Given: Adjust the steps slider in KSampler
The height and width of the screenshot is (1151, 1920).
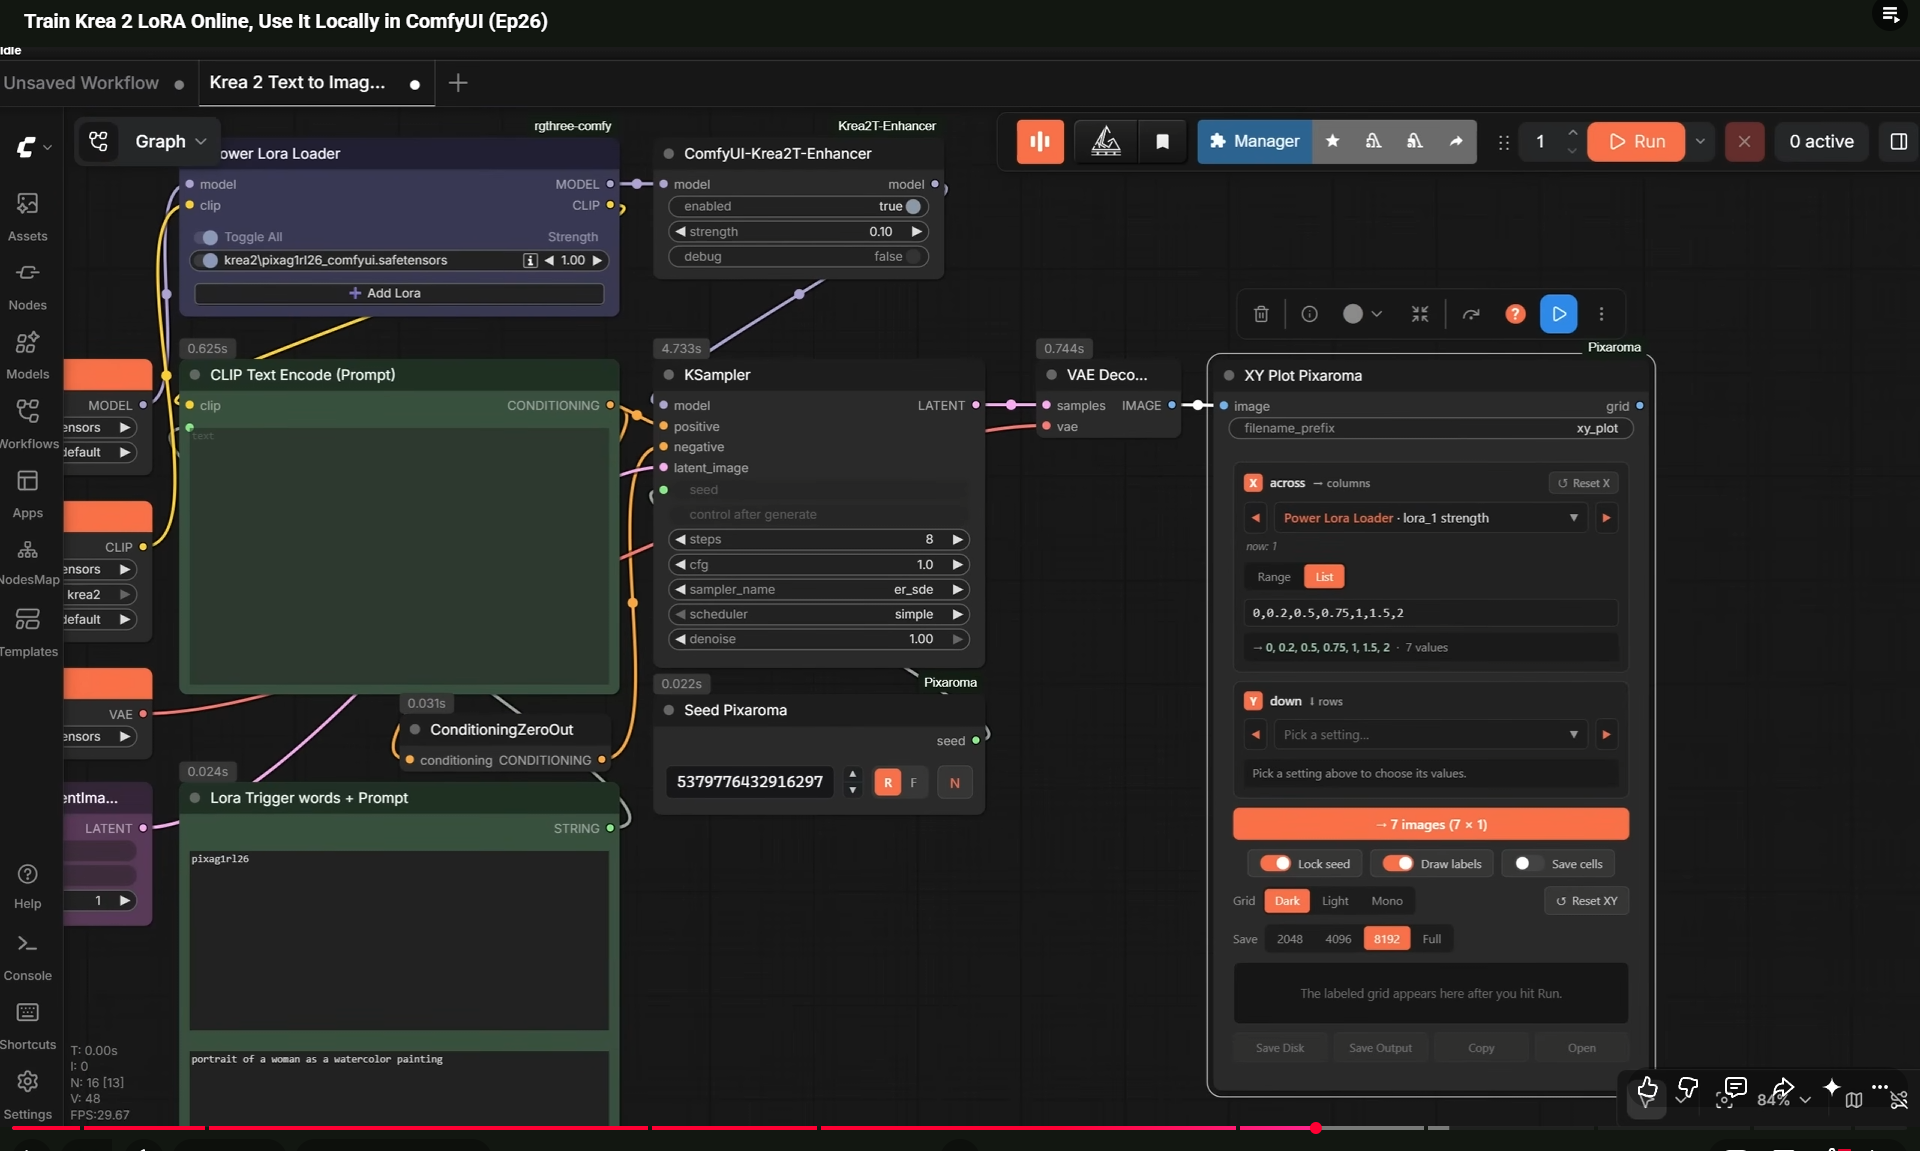Looking at the screenshot, I should 819,540.
